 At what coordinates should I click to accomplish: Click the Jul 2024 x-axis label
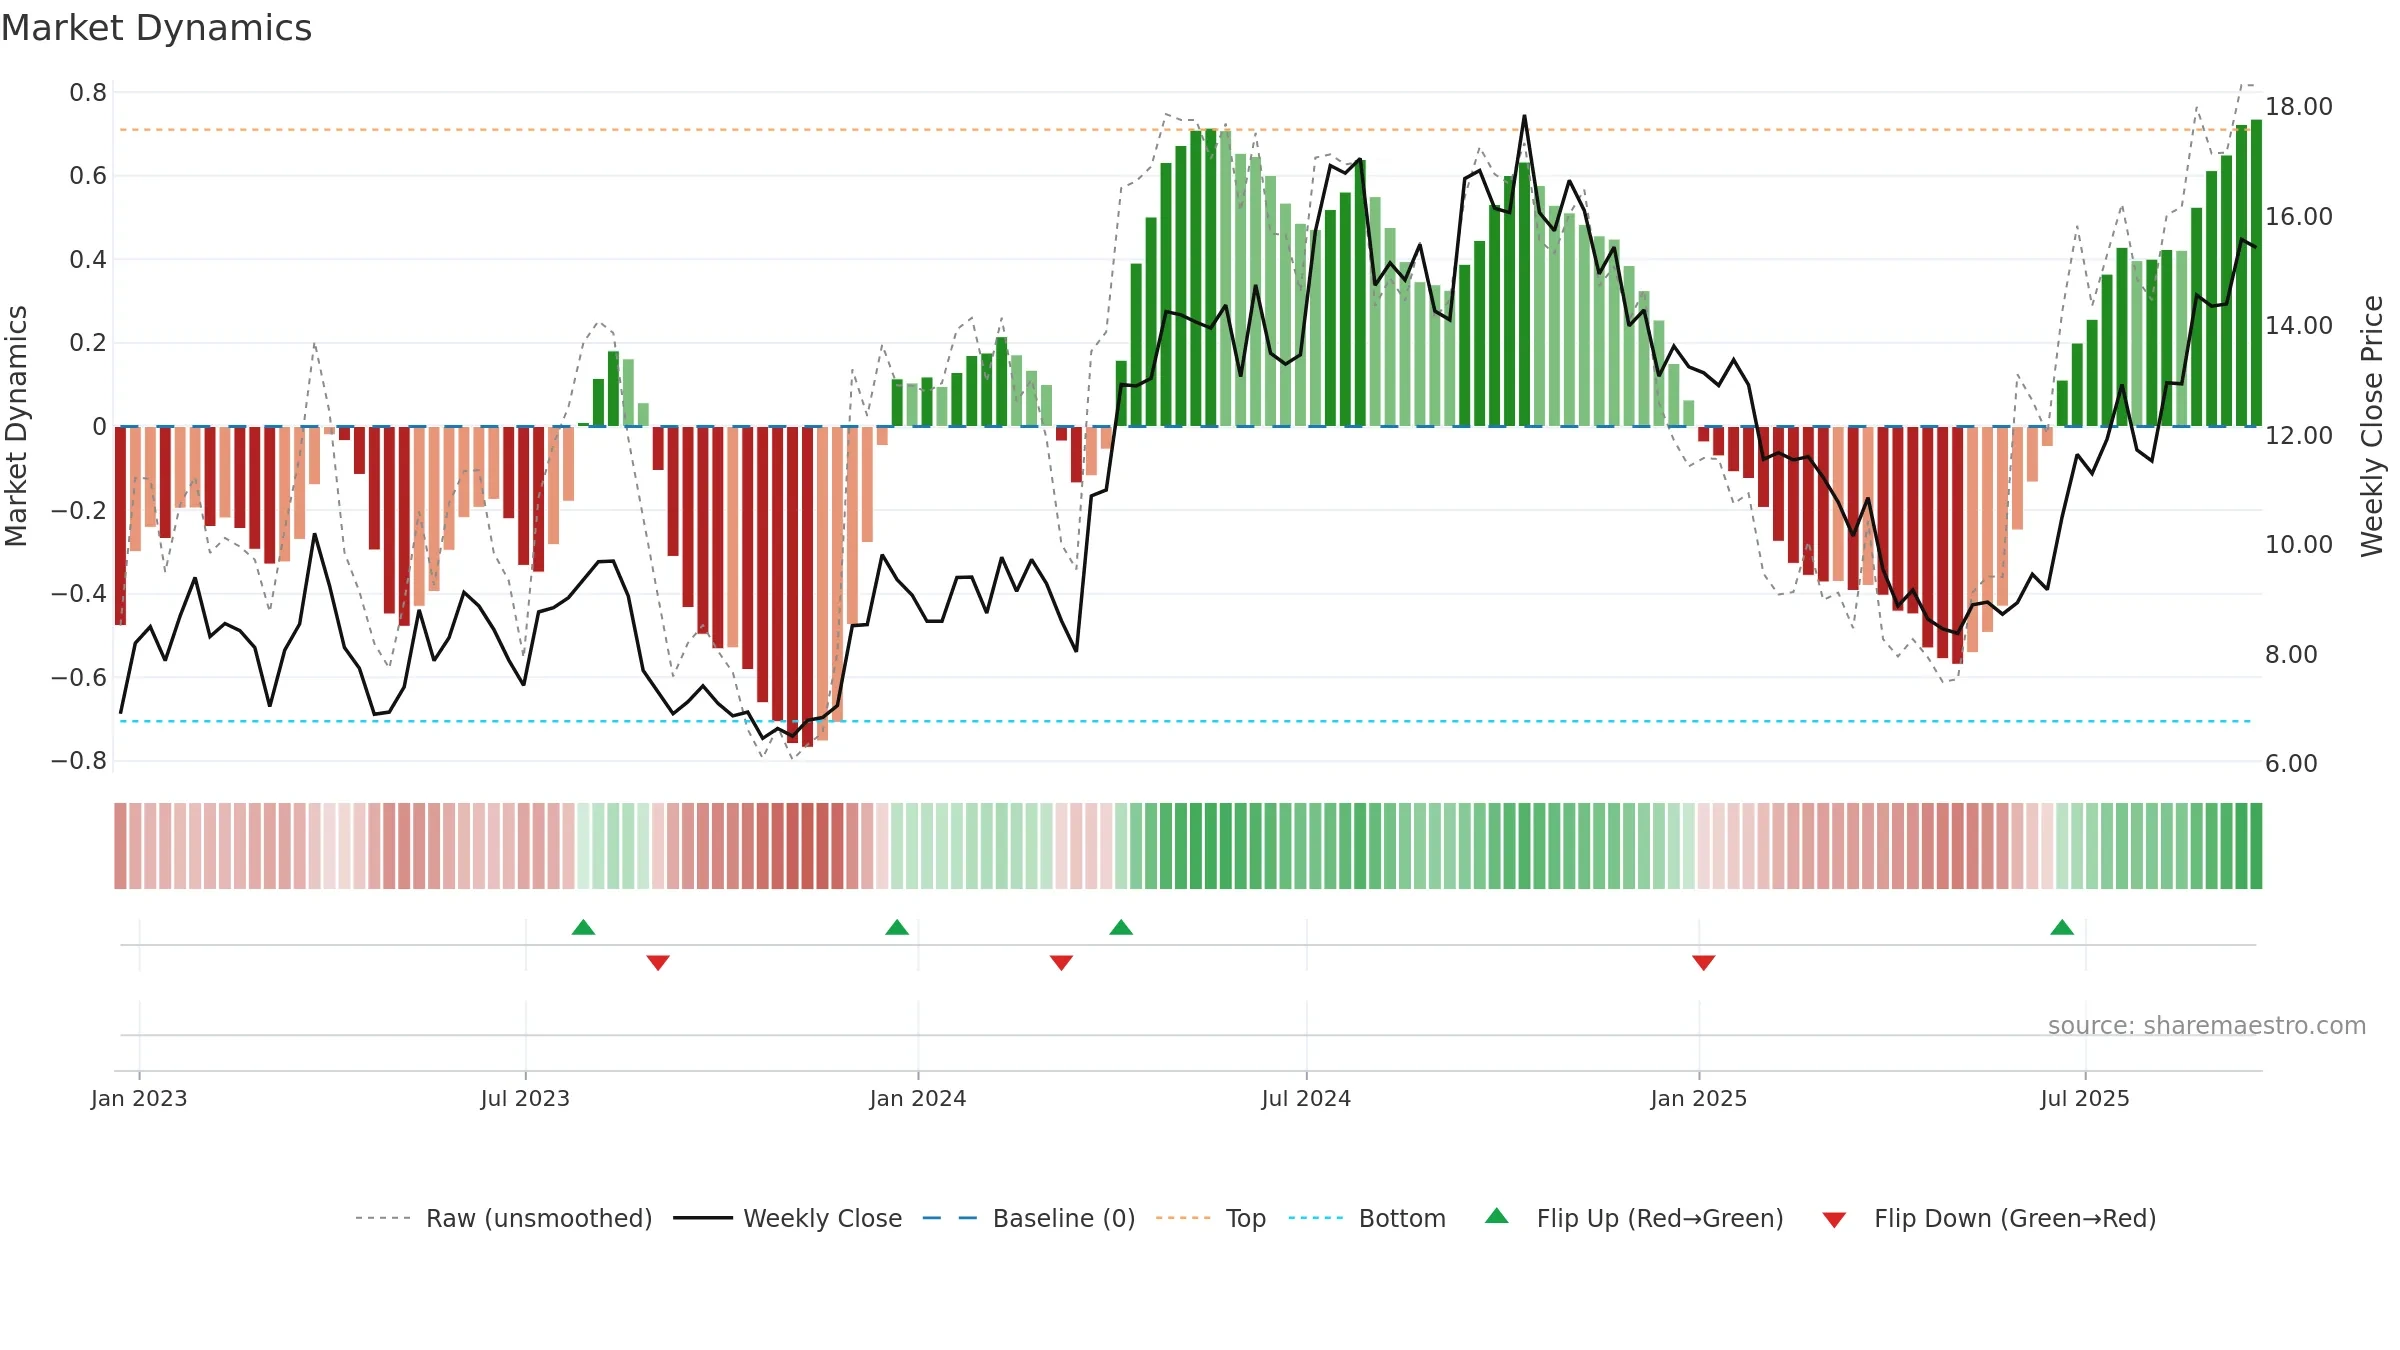tap(1306, 1098)
